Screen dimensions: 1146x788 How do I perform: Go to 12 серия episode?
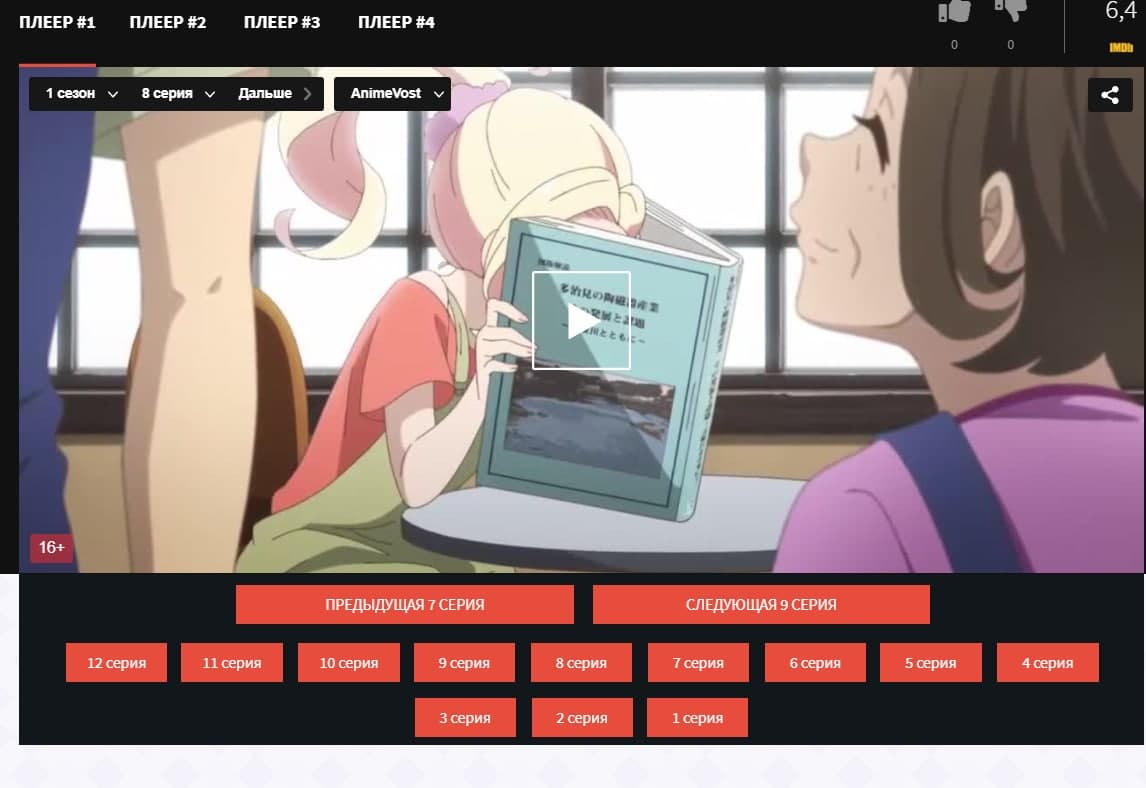click(x=116, y=663)
